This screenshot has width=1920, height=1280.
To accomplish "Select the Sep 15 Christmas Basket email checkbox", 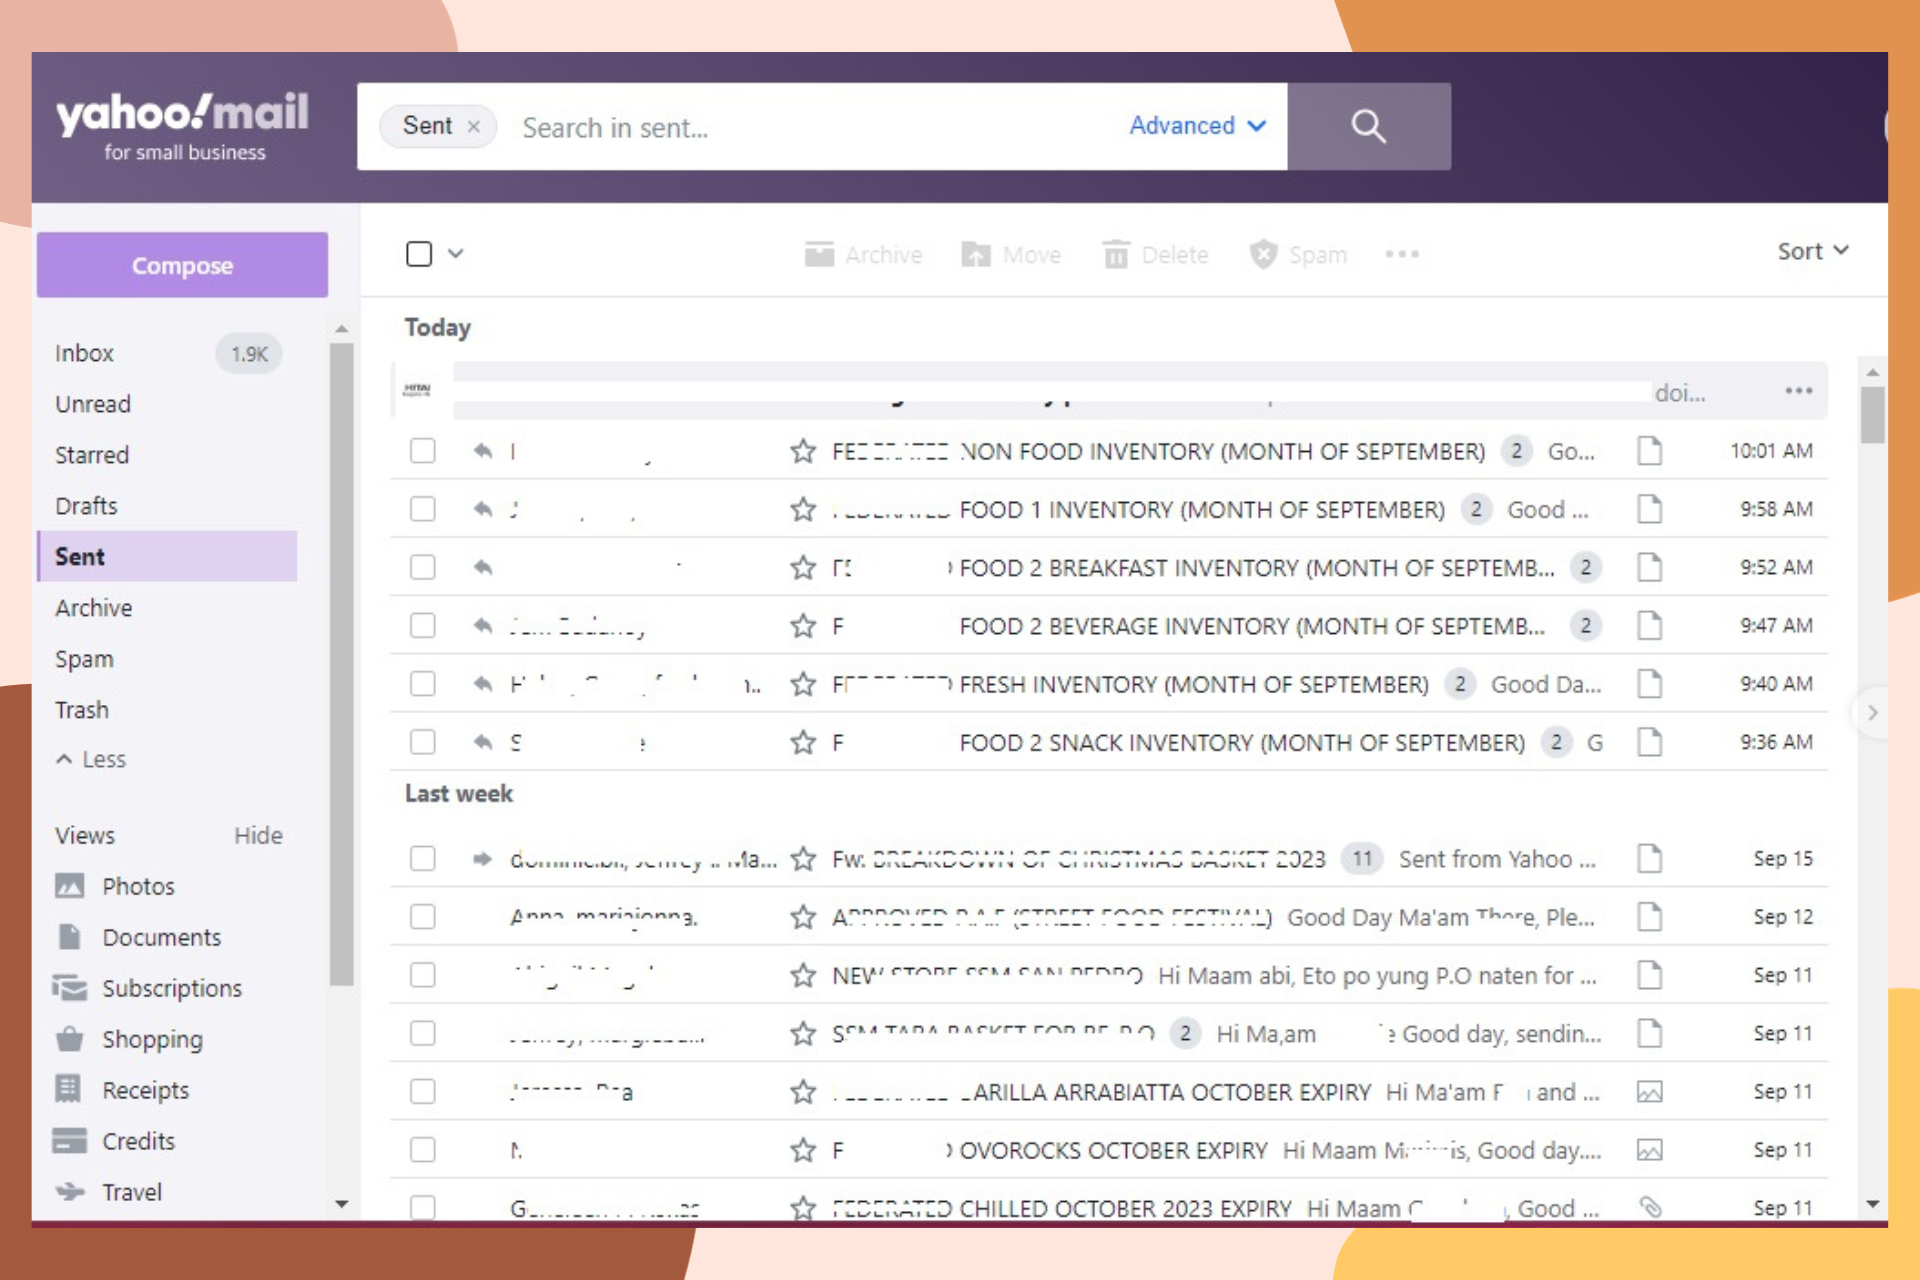I will click(423, 859).
